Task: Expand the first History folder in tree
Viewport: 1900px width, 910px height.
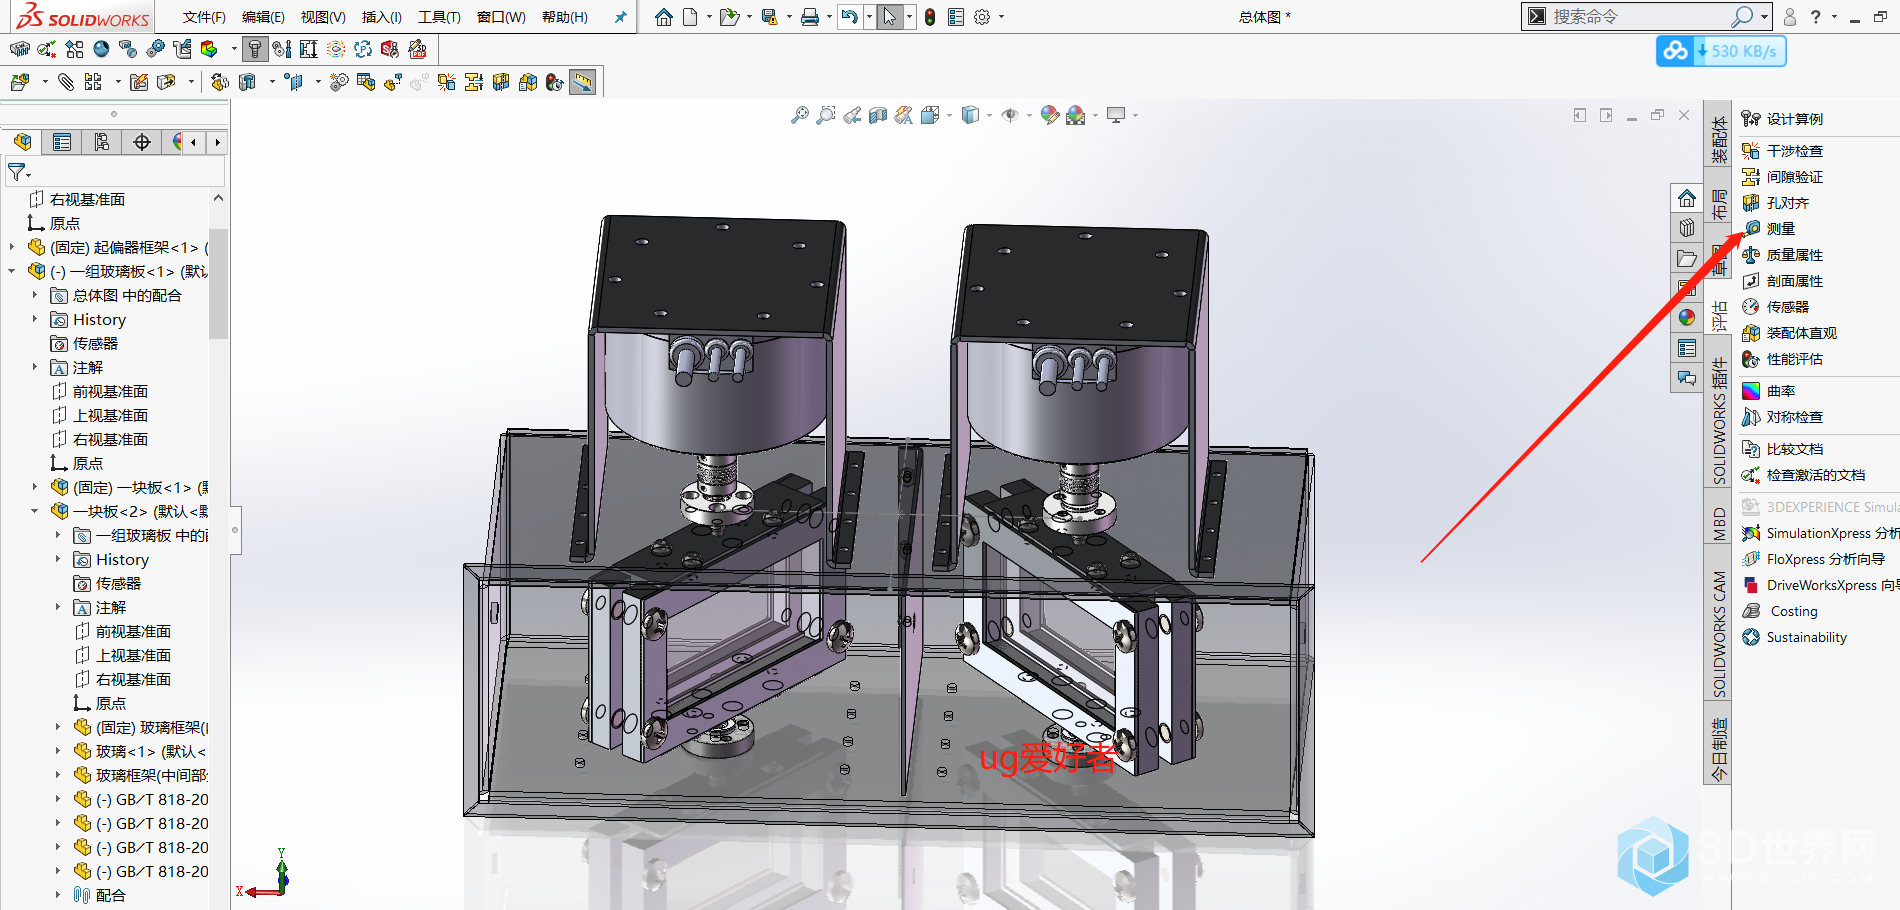Action: coord(35,319)
